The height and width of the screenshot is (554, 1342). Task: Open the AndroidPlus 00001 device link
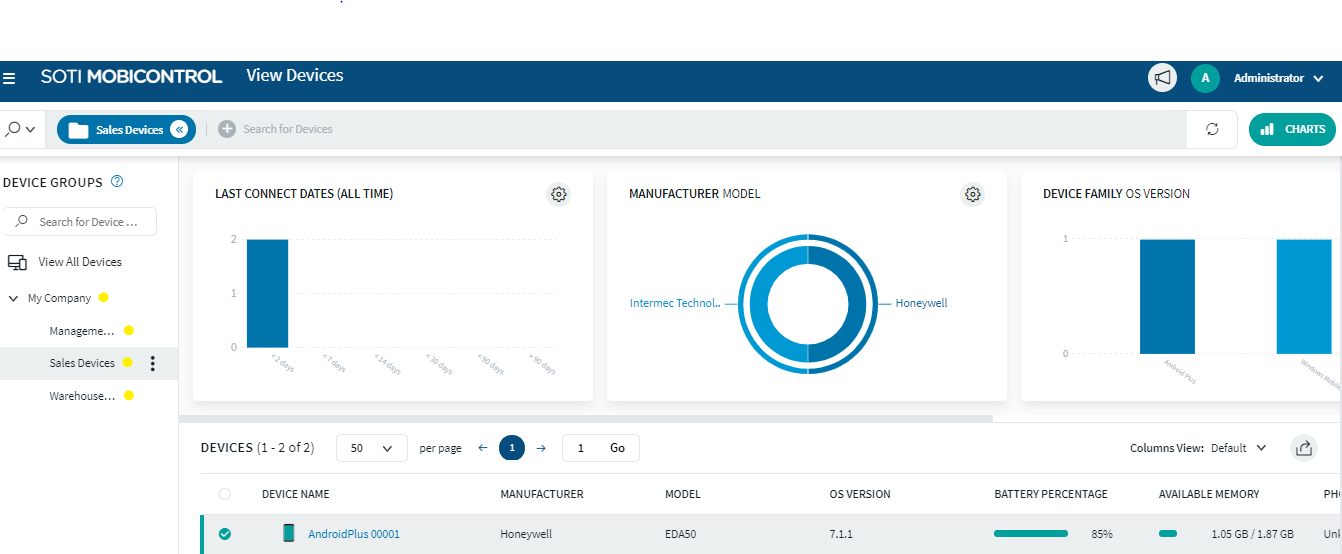click(x=353, y=534)
